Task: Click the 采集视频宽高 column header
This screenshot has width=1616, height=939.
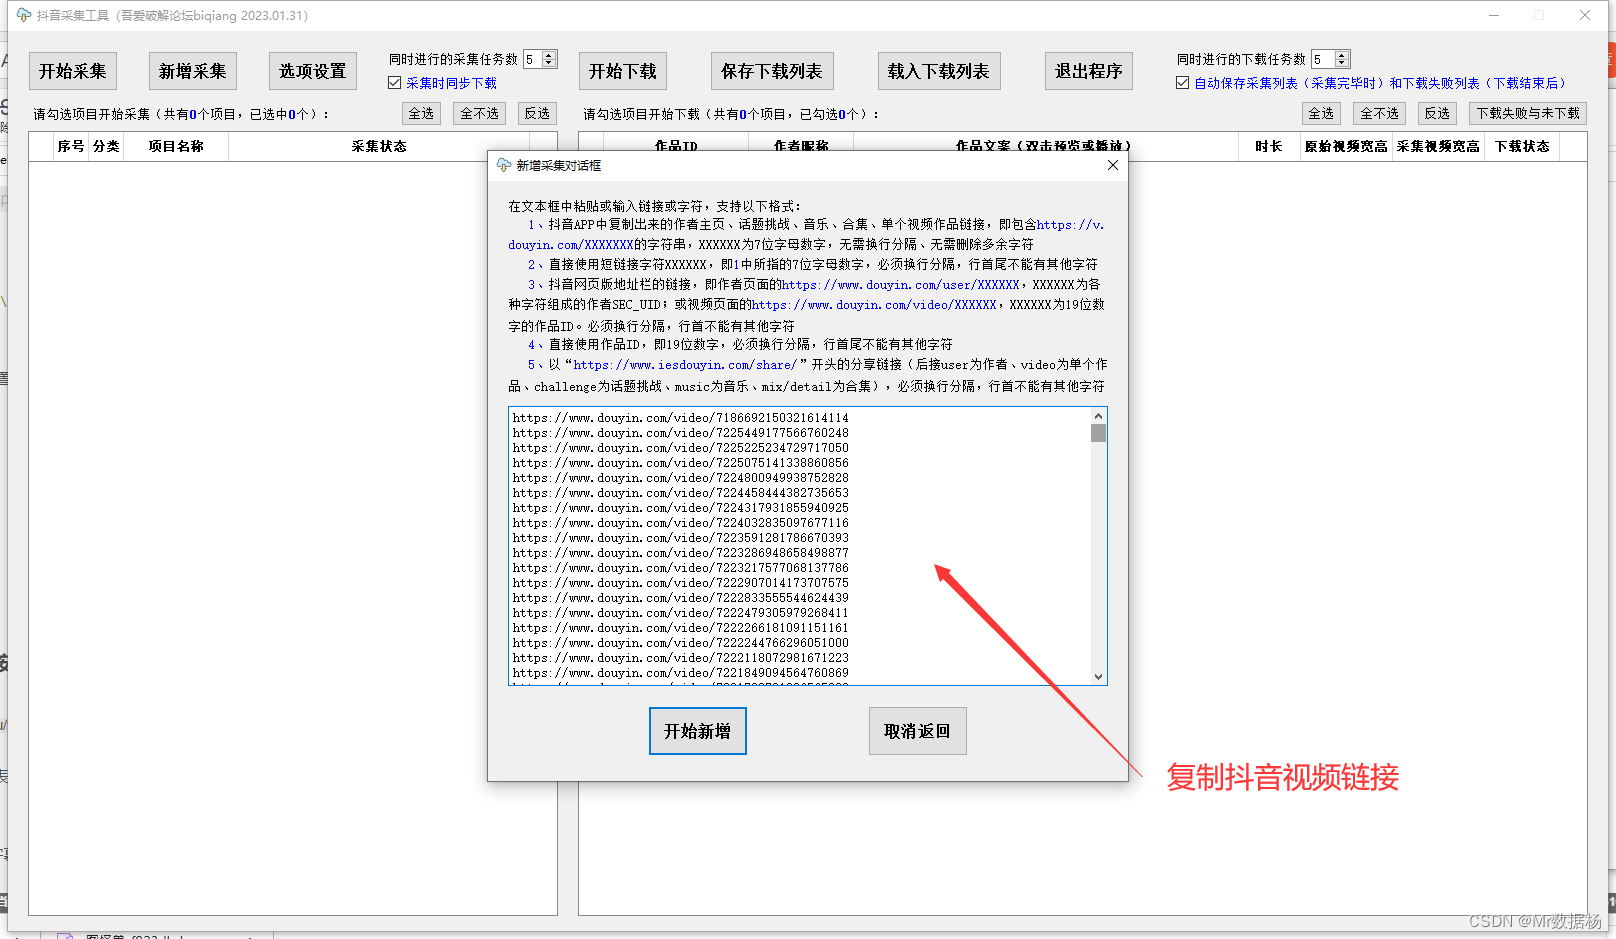Action: click(x=1438, y=146)
